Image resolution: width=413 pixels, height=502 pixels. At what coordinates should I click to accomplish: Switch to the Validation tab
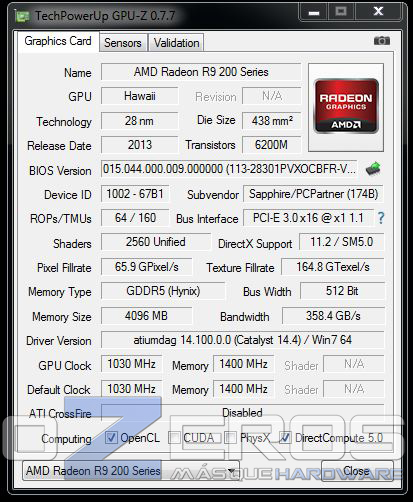pos(176,43)
